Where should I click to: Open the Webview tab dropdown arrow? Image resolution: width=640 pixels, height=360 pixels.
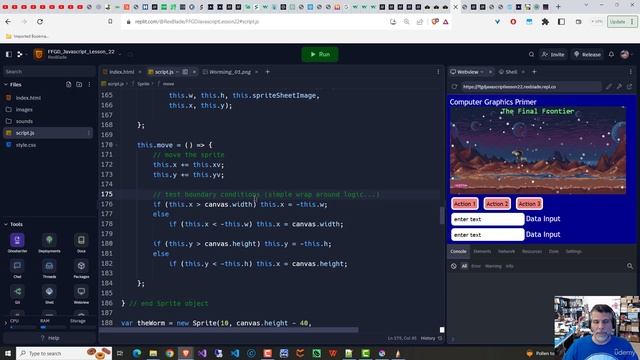(482, 72)
